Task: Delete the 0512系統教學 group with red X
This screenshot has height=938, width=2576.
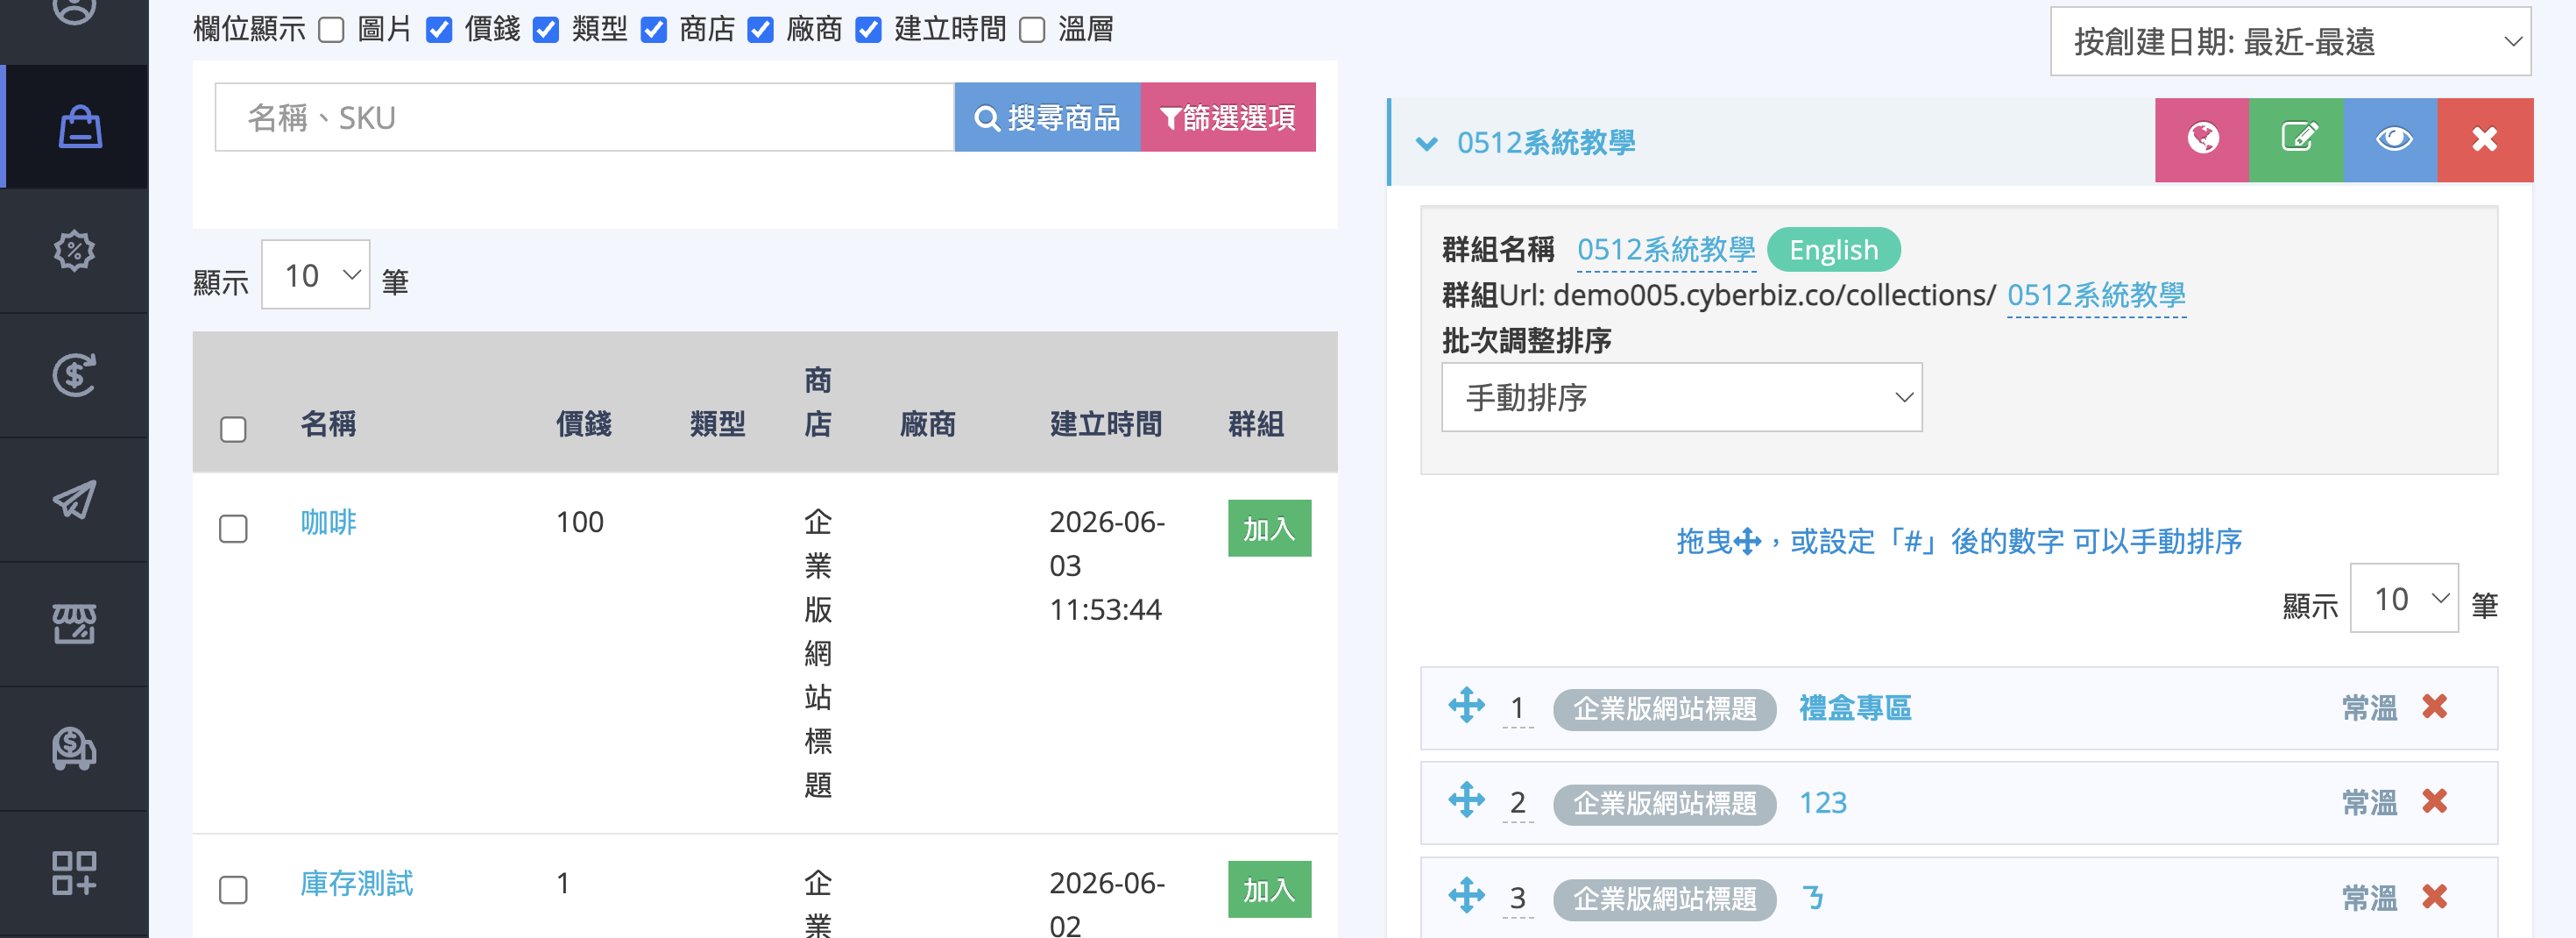Action: [2485, 140]
